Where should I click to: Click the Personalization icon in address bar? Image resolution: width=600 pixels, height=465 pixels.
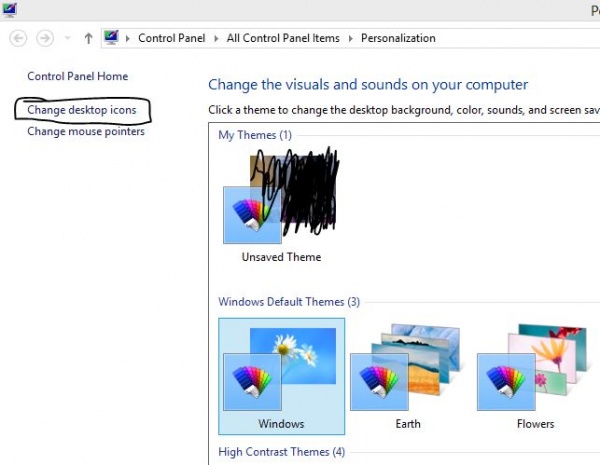(111, 38)
